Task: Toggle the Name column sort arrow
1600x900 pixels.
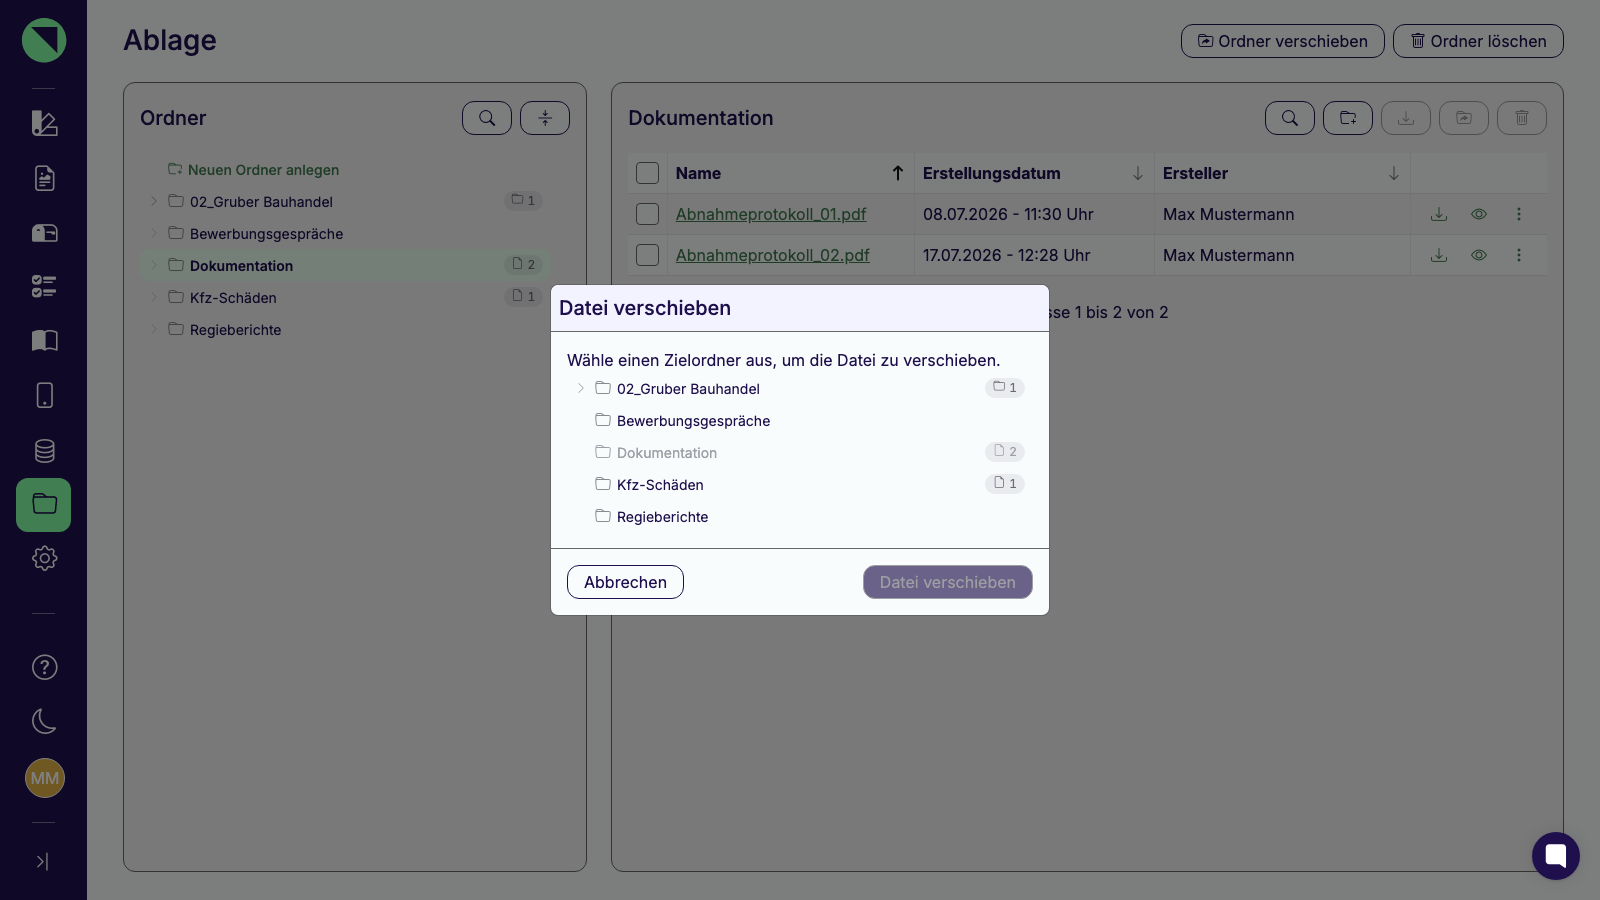Action: coord(898,173)
